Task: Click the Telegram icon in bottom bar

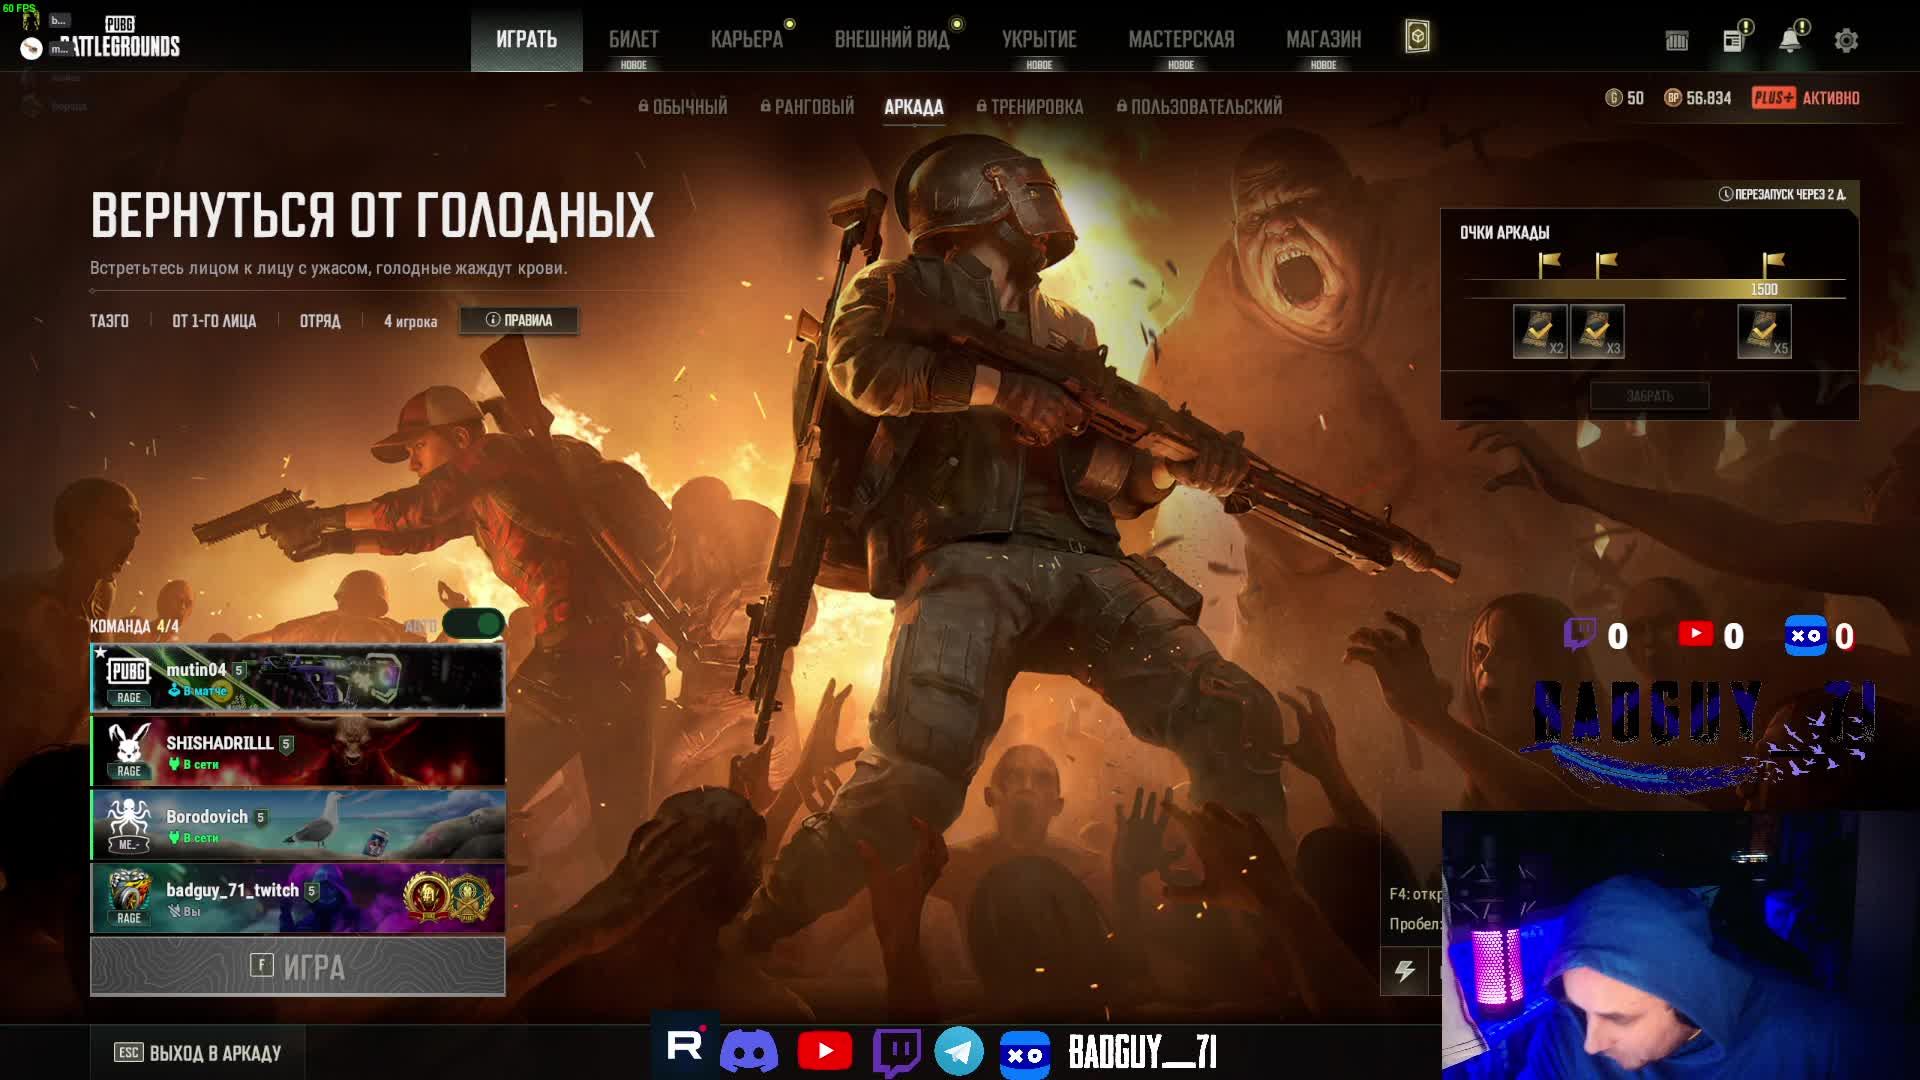Action: pyautogui.click(x=959, y=1052)
